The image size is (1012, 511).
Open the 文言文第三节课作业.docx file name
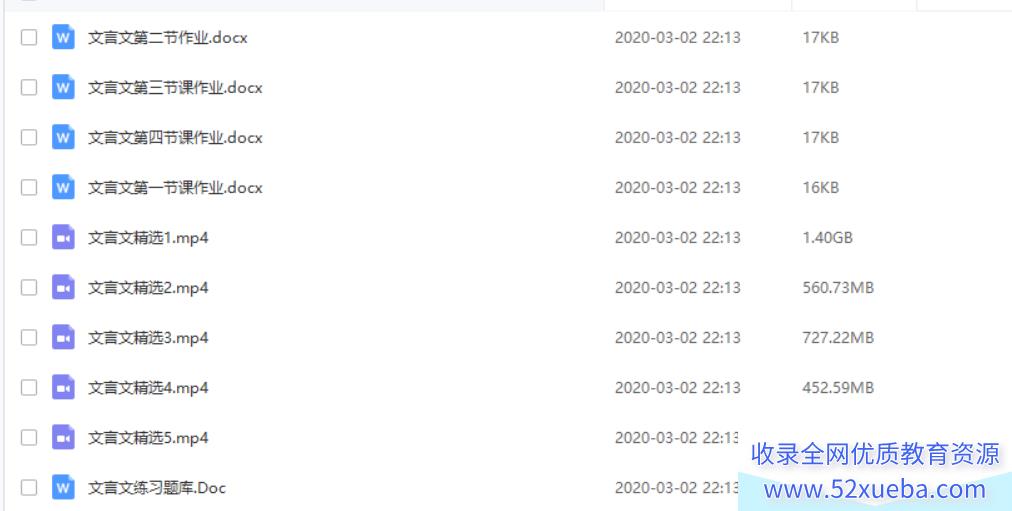coord(176,88)
